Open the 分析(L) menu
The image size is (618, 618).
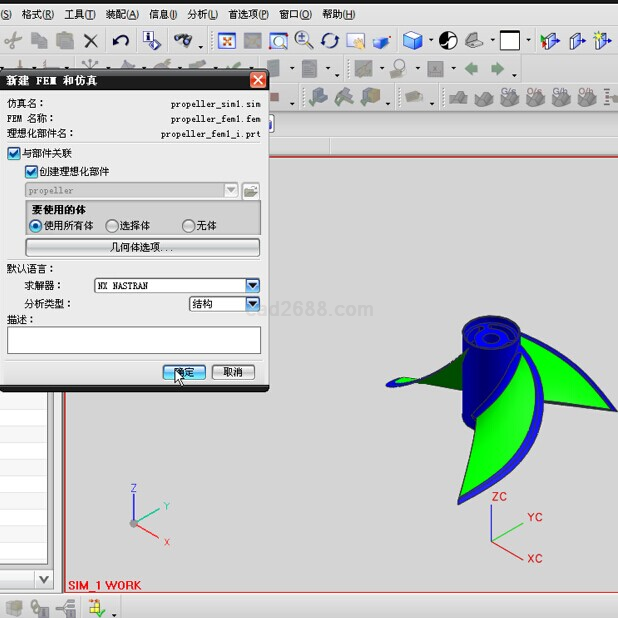202,14
